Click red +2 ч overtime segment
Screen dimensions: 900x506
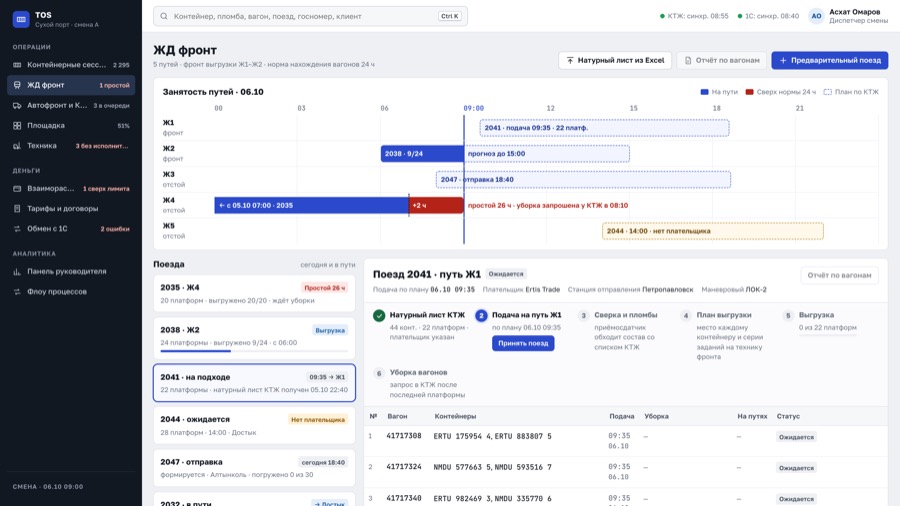[x=436, y=205]
